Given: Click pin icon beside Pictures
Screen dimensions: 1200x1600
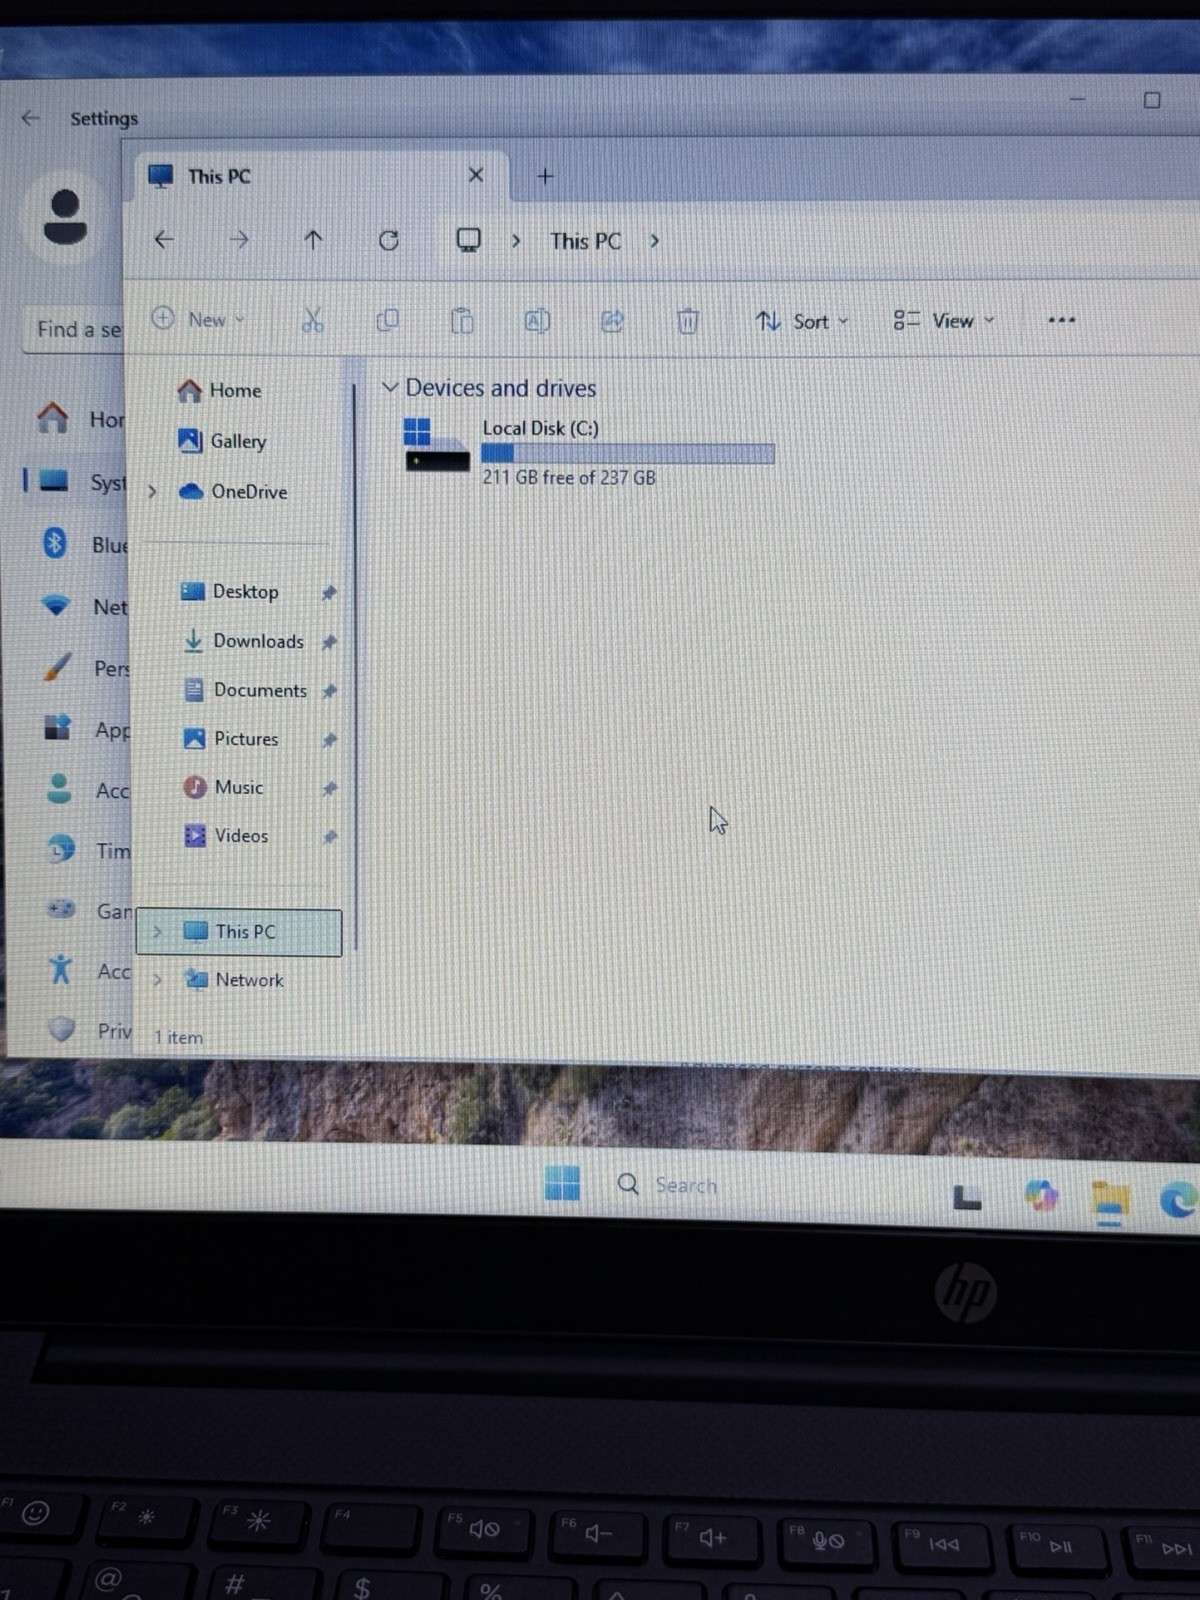Looking at the screenshot, I should [329, 740].
